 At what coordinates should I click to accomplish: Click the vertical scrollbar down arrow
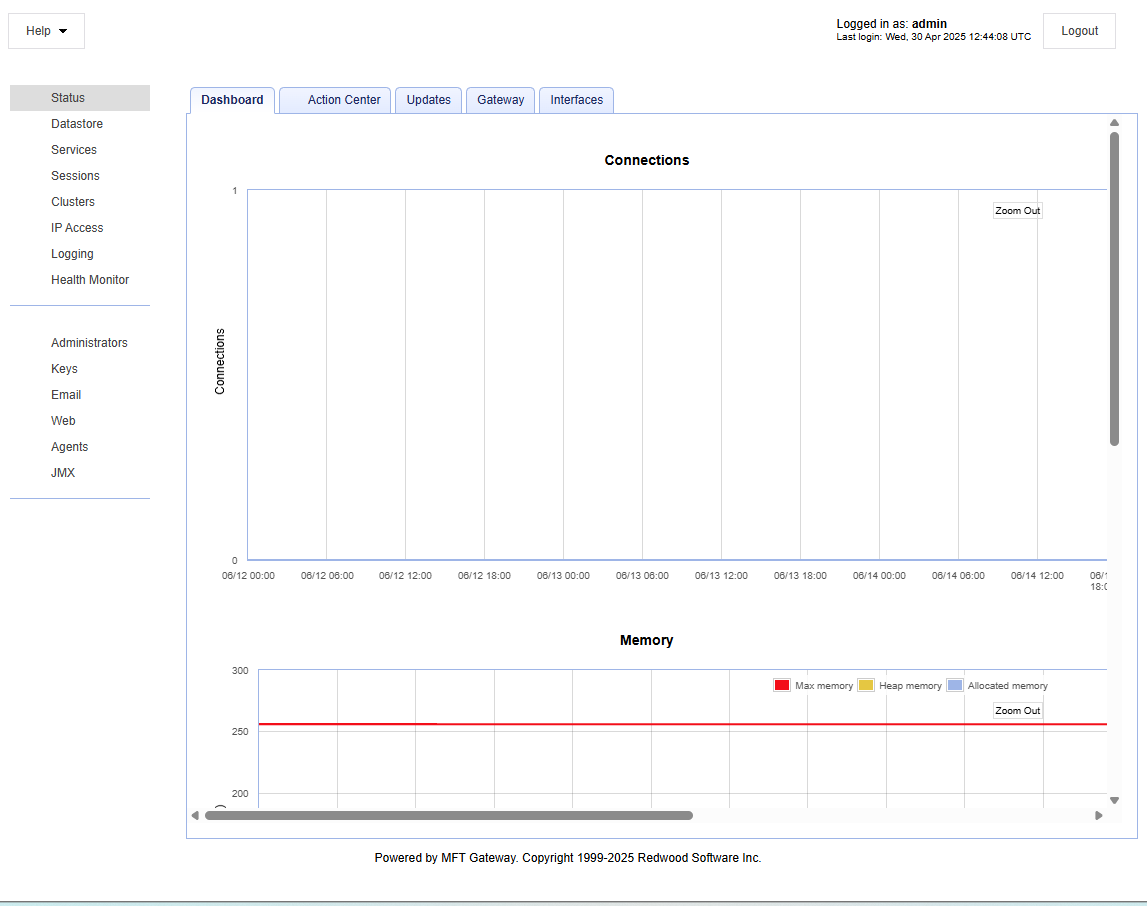tap(1114, 801)
